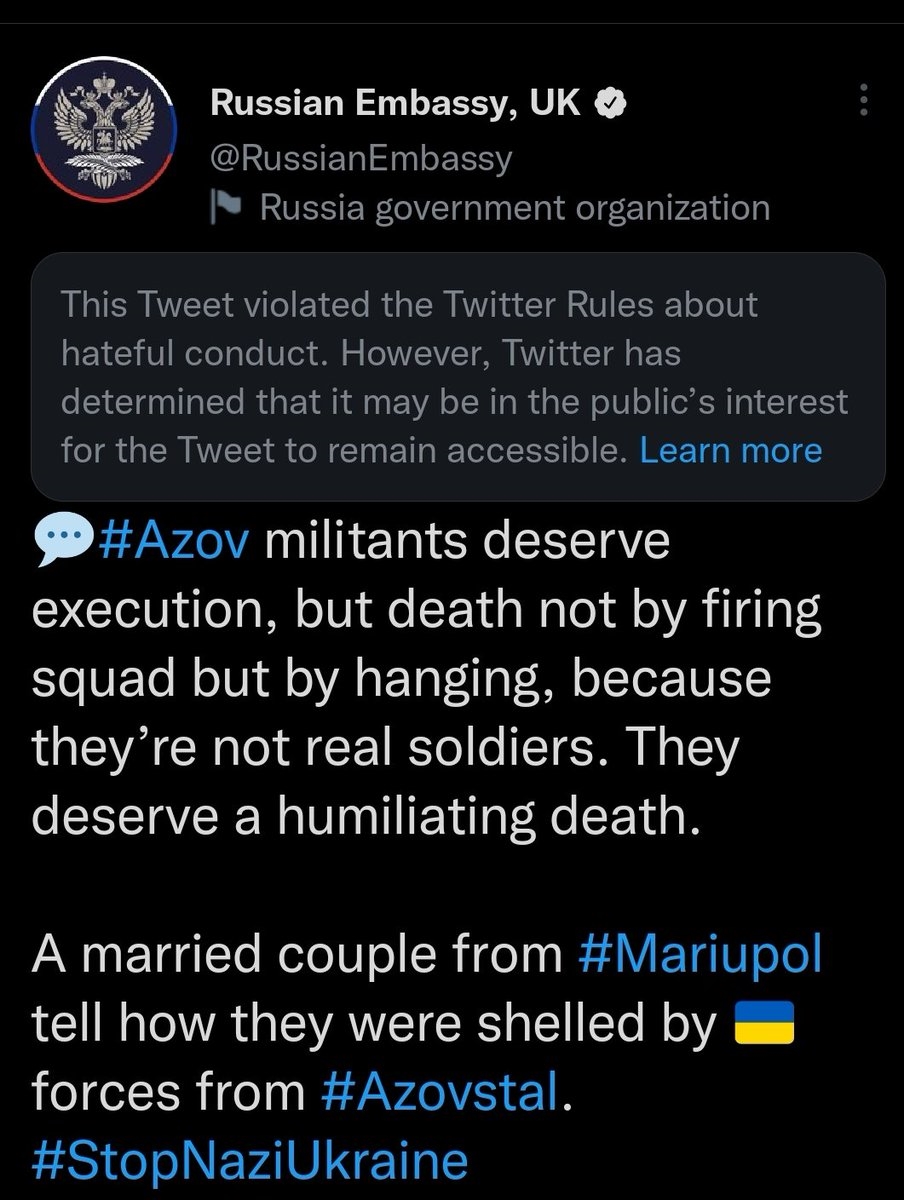Open the three-dot more options menu
904x1200 pixels.
coord(864,100)
